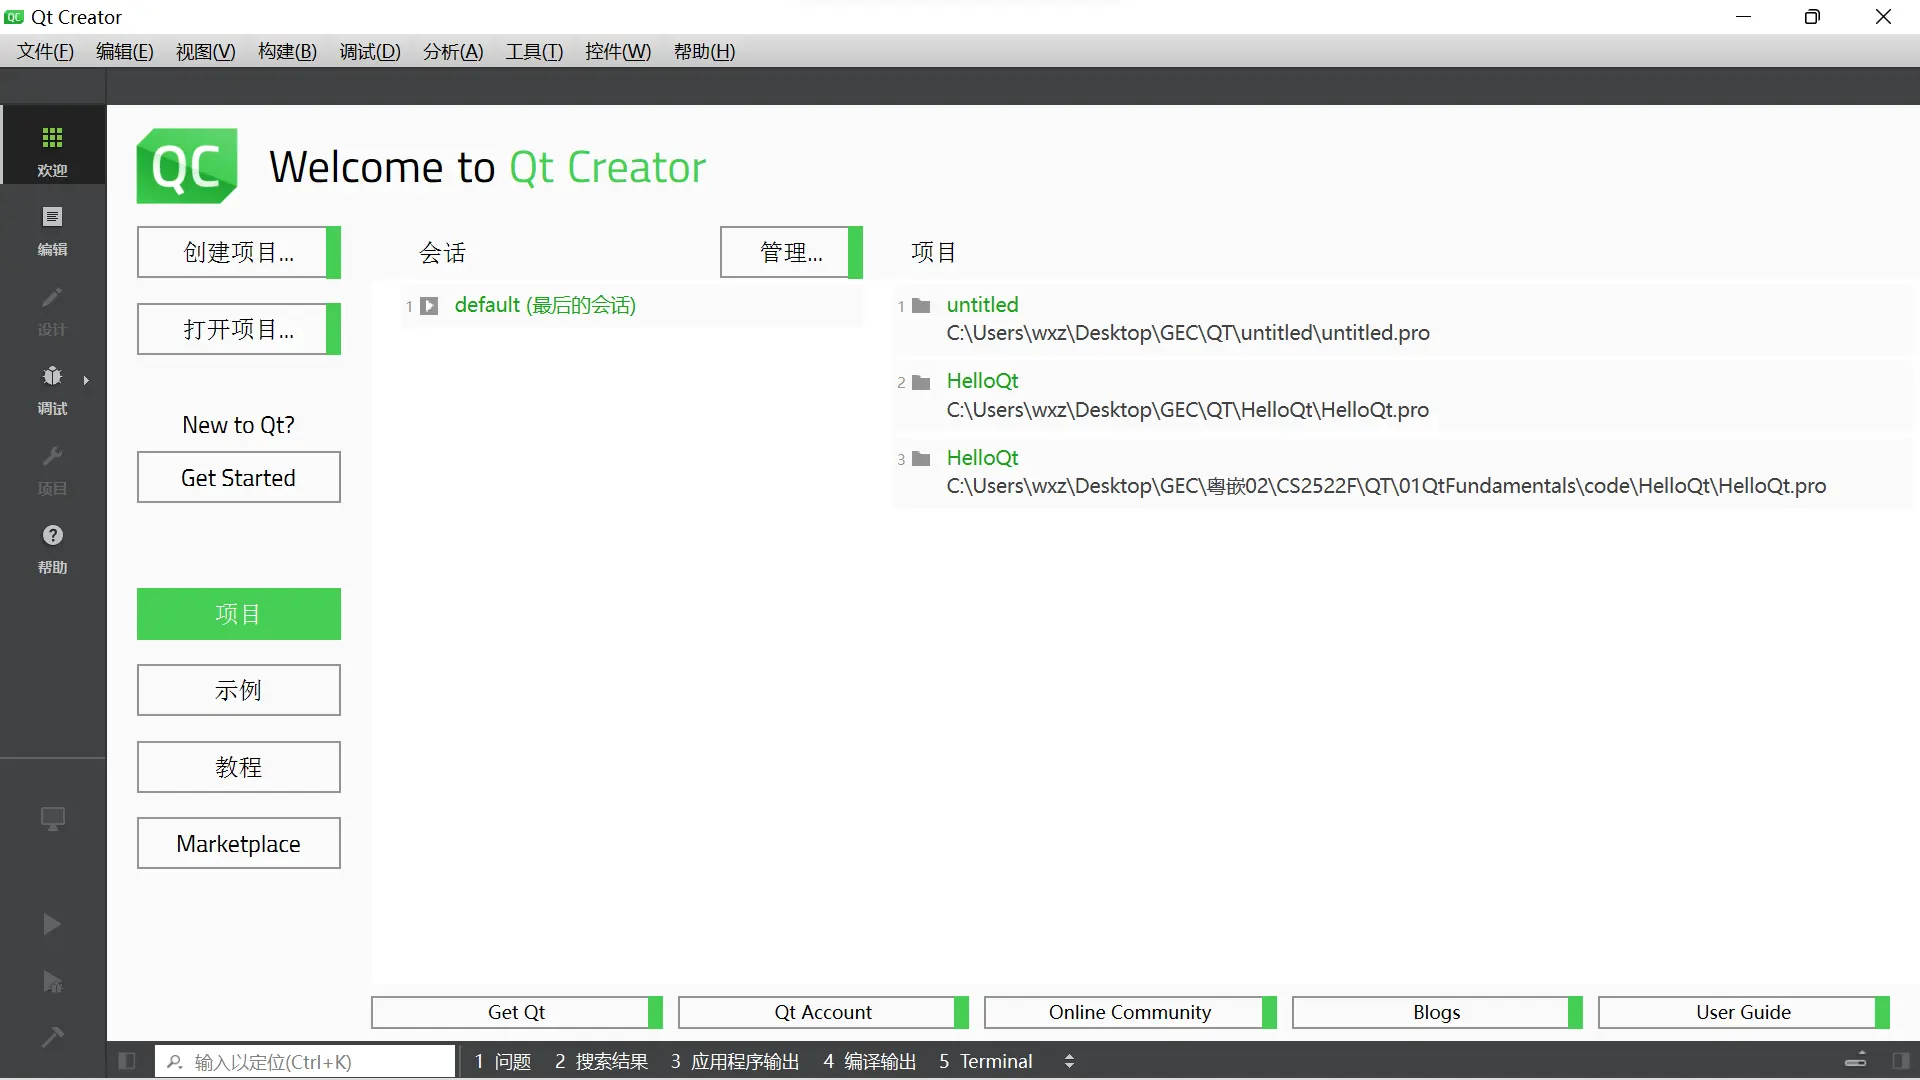Click the Get Qt link button

pyautogui.click(x=516, y=1012)
